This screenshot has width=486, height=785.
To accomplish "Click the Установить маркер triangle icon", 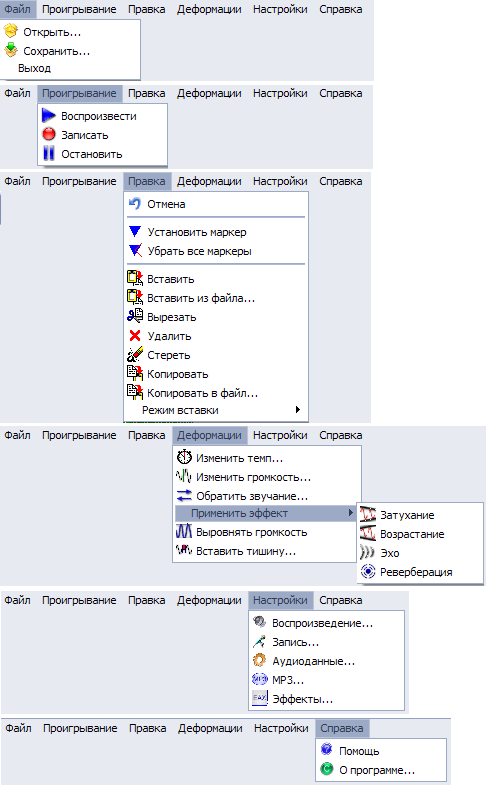I will pyautogui.click(x=135, y=231).
